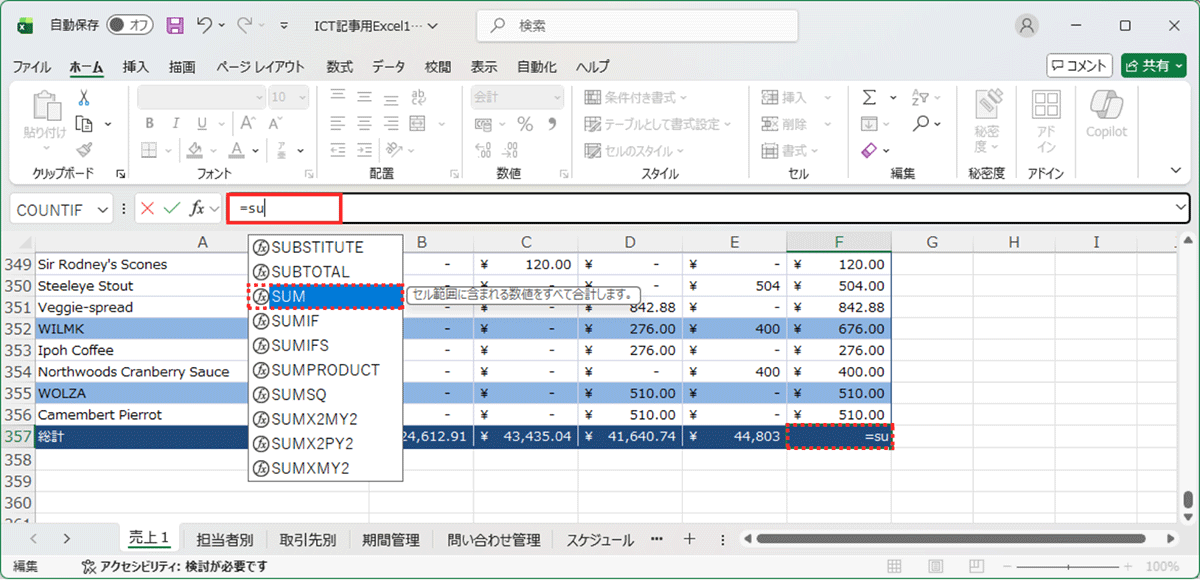Switch to the 担当者別 sheet tab
This screenshot has height=580, width=1200.
[x=224, y=540]
